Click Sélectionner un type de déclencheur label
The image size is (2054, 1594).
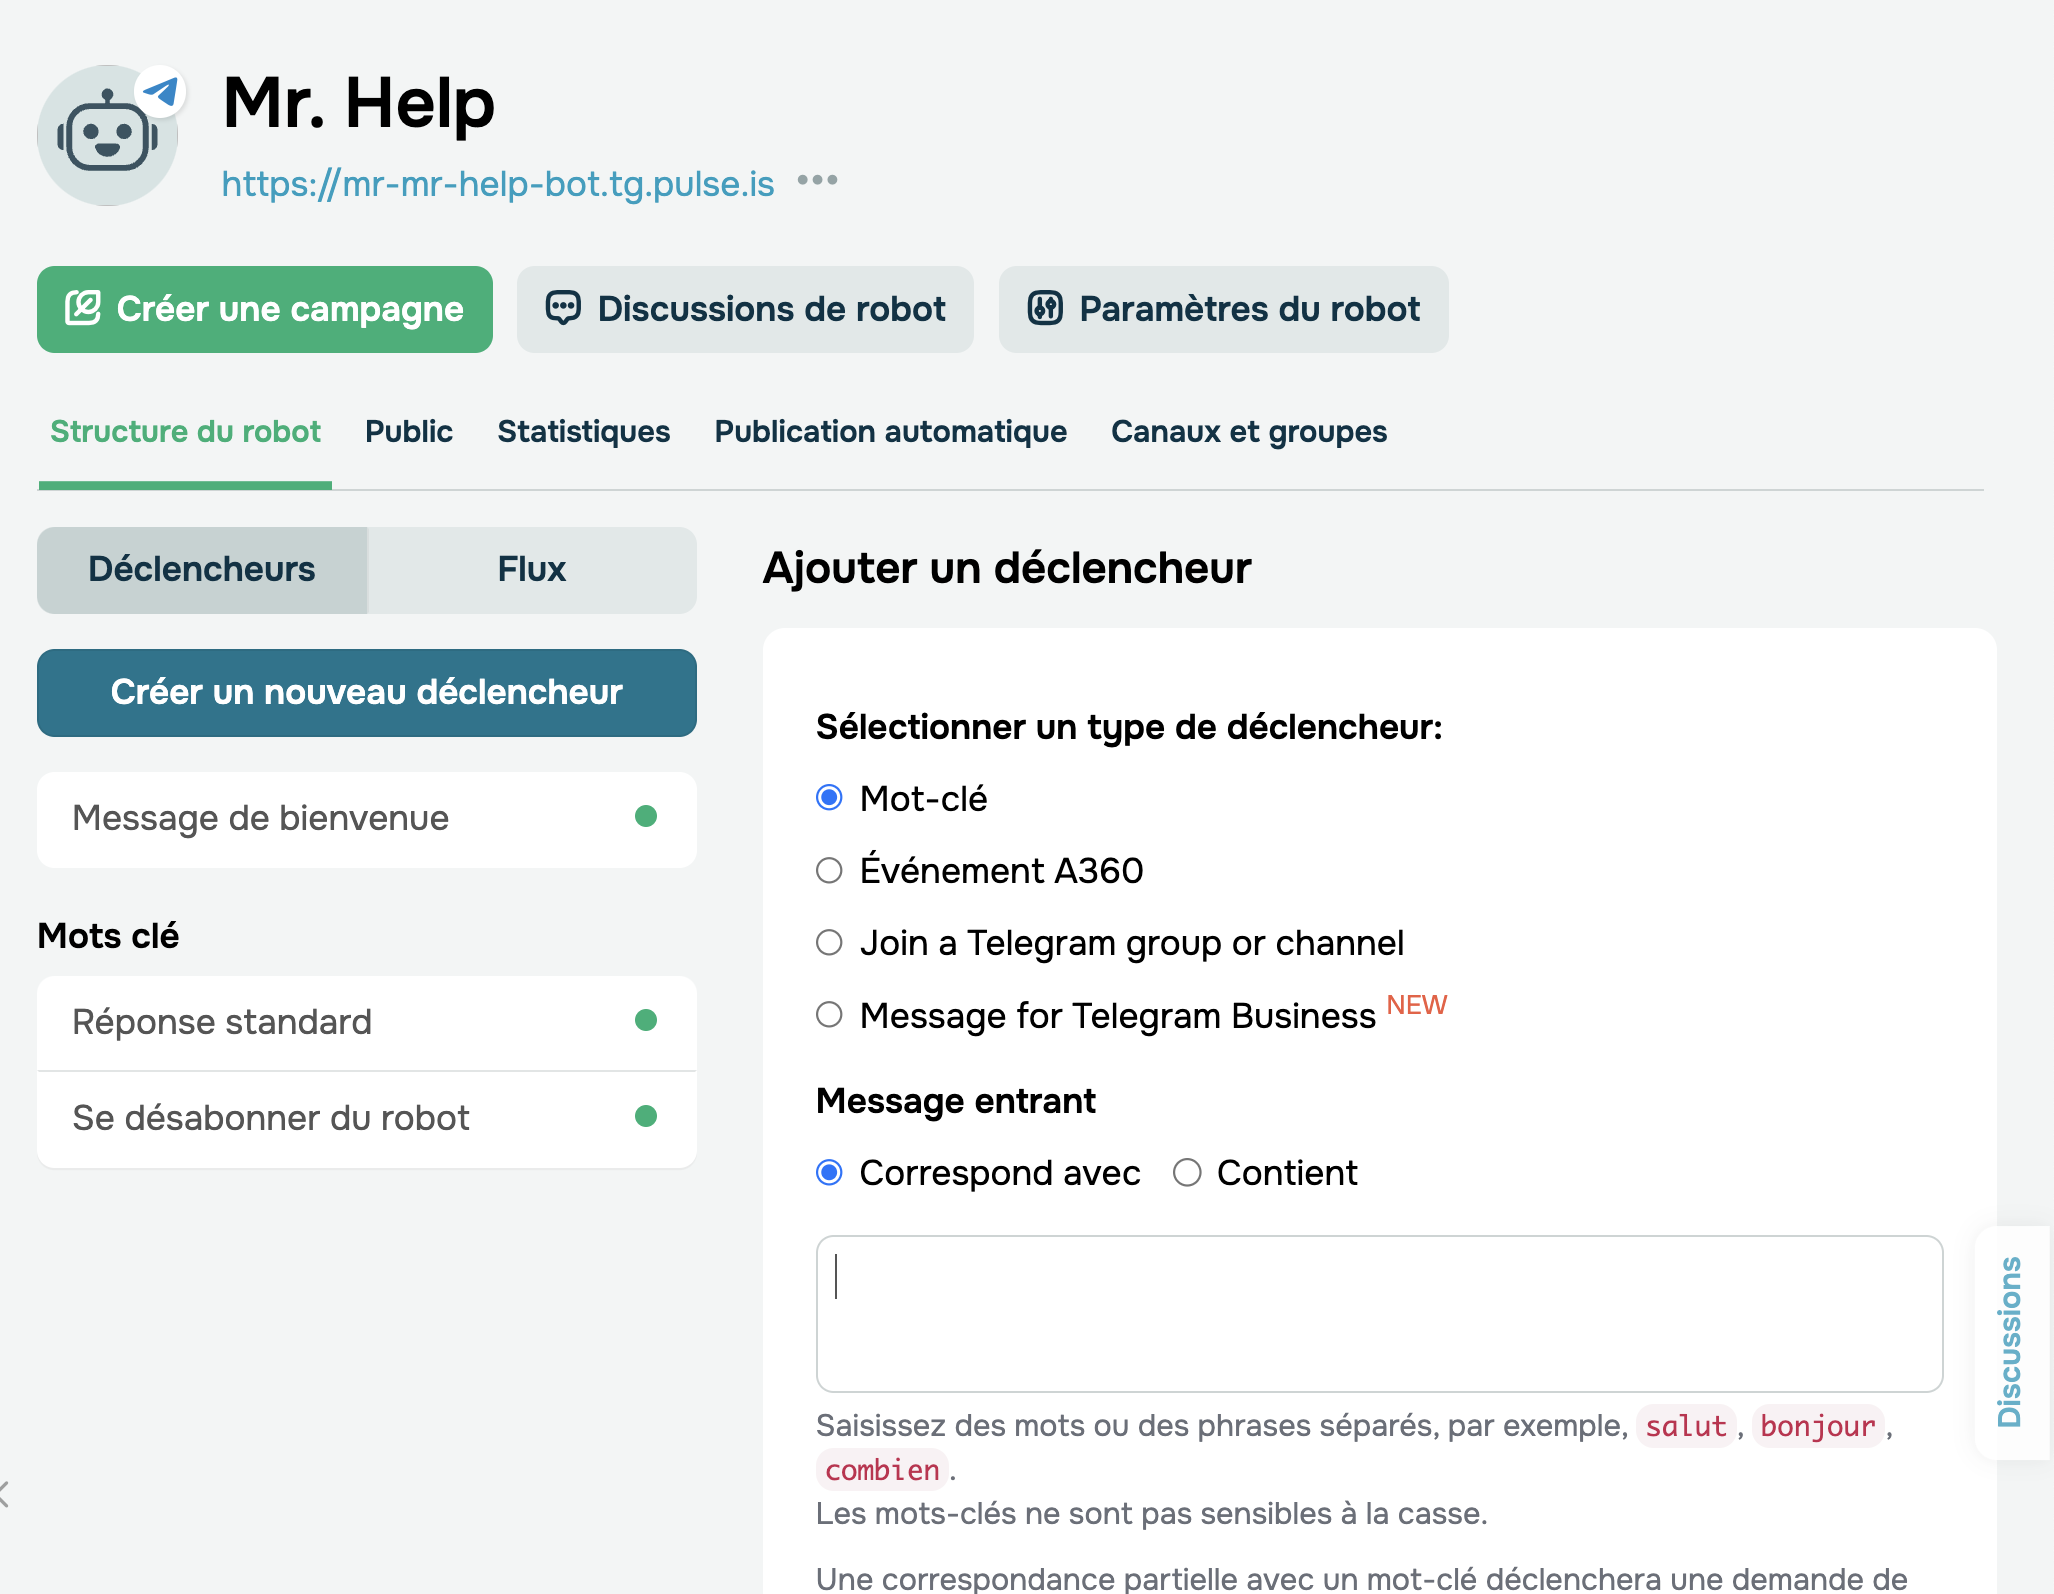click(x=1129, y=727)
